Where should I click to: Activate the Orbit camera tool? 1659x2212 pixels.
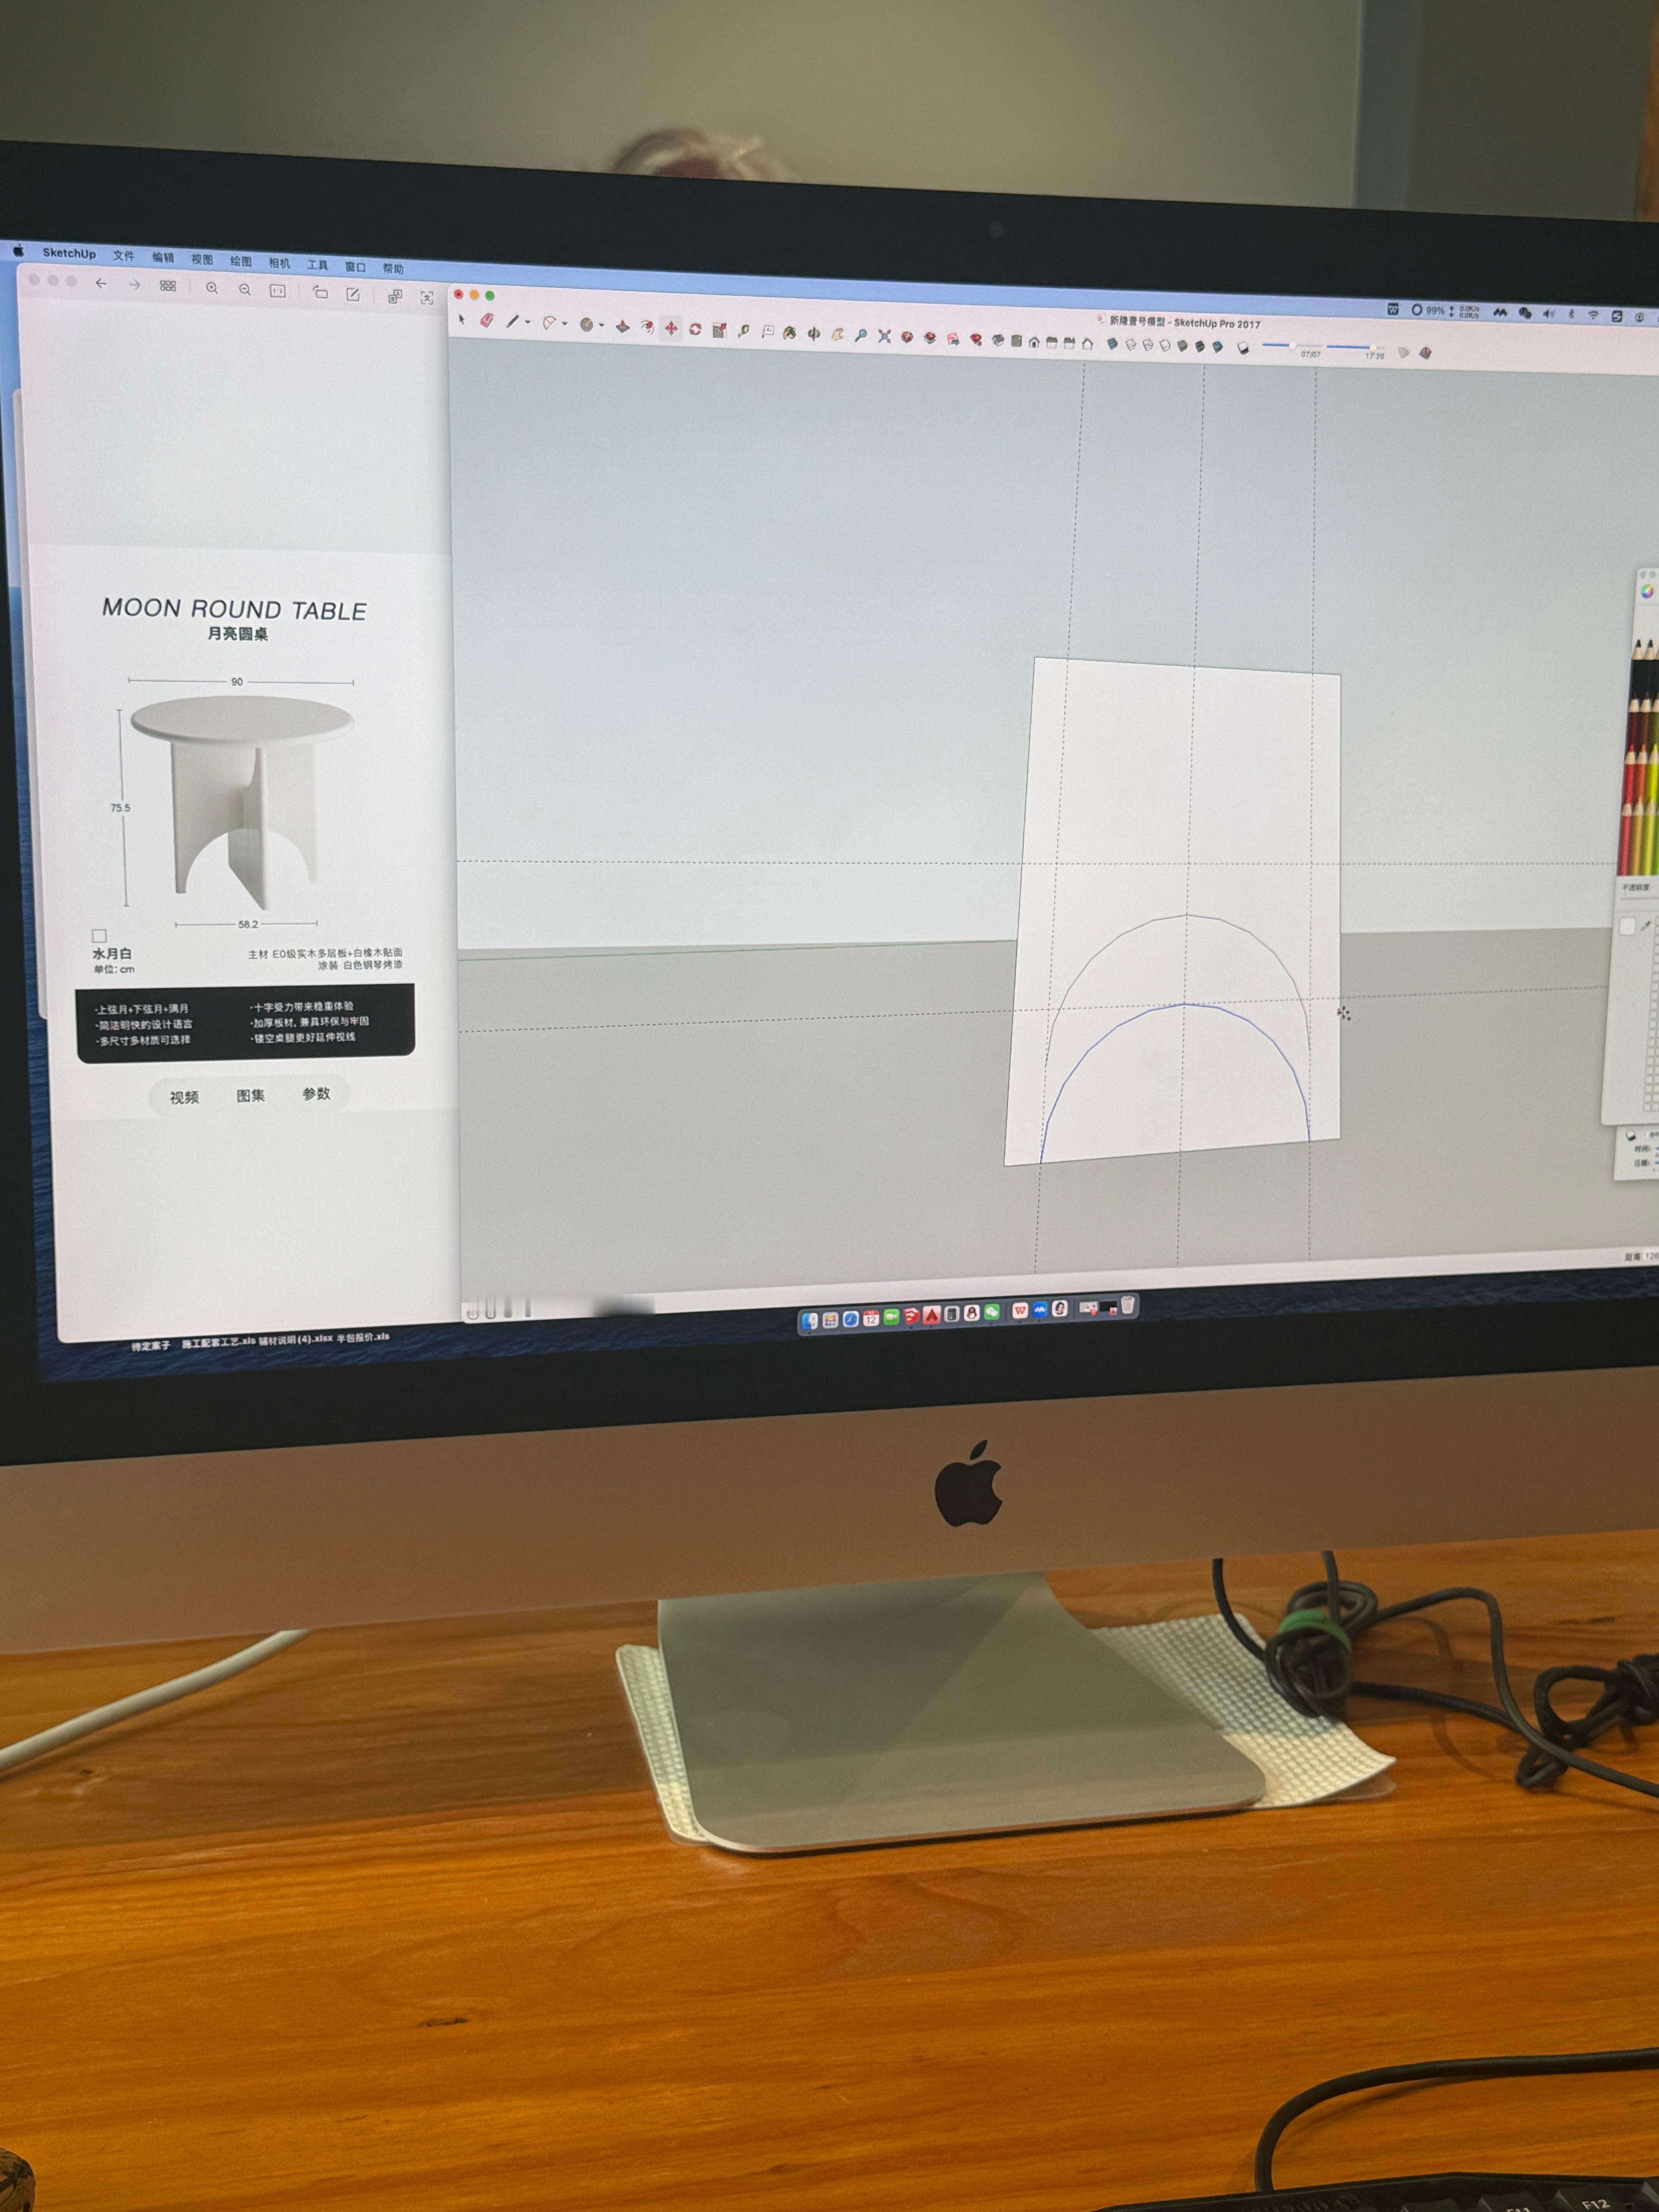[814, 334]
